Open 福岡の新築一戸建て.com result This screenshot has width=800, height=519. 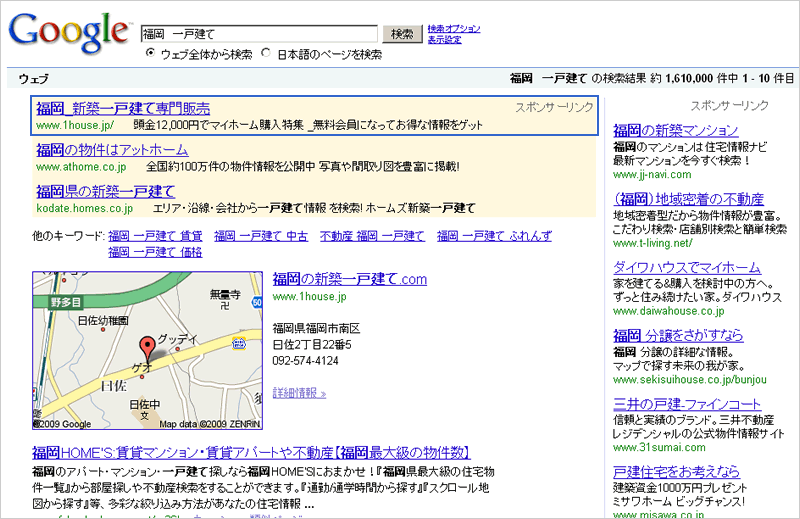pyautogui.click(x=349, y=279)
